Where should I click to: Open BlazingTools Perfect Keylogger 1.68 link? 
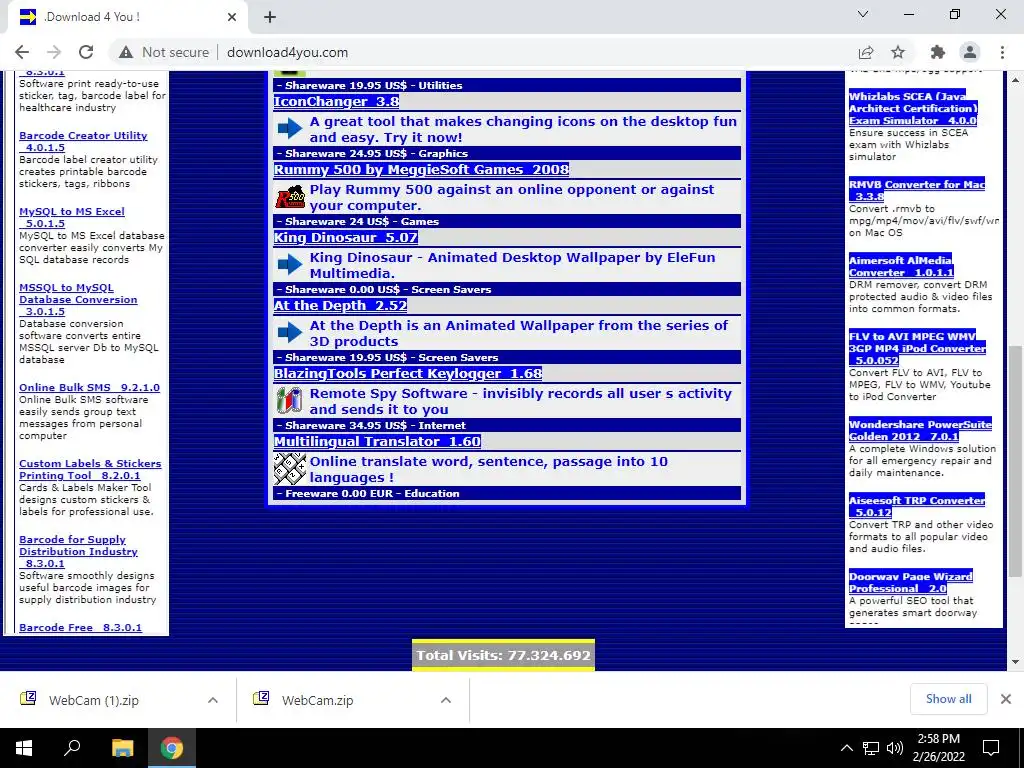tap(408, 373)
